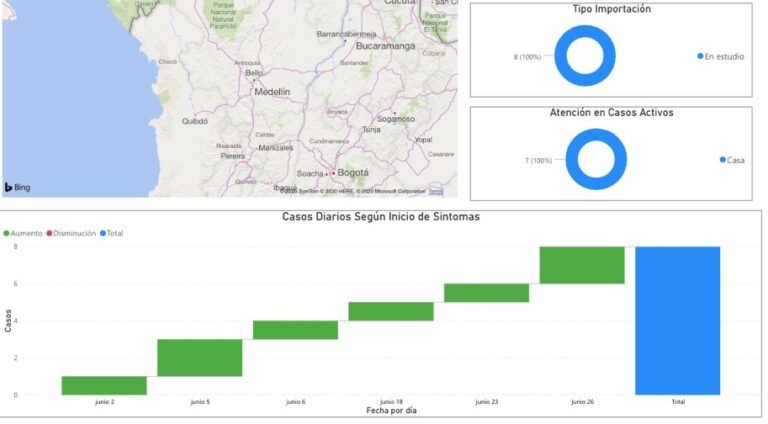Select the junio 18 green bar
The image size is (768, 424).
coord(391,311)
